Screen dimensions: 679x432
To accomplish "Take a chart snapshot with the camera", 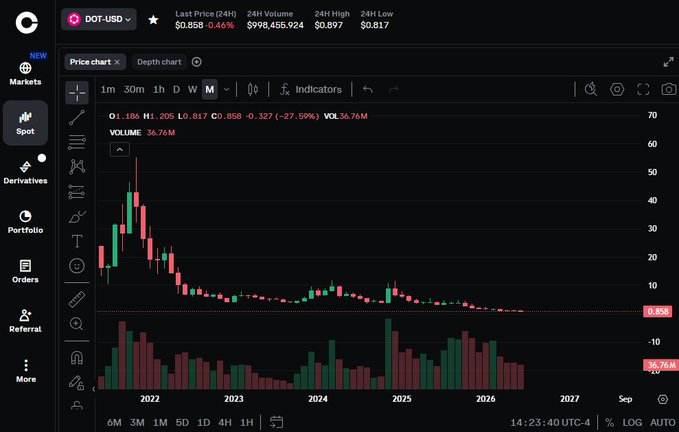I will [x=669, y=90].
